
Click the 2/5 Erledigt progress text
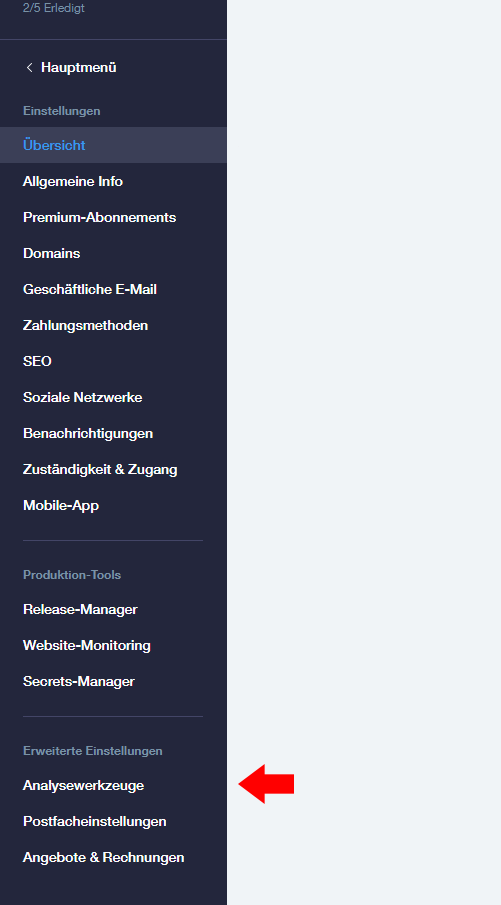coord(54,8)
